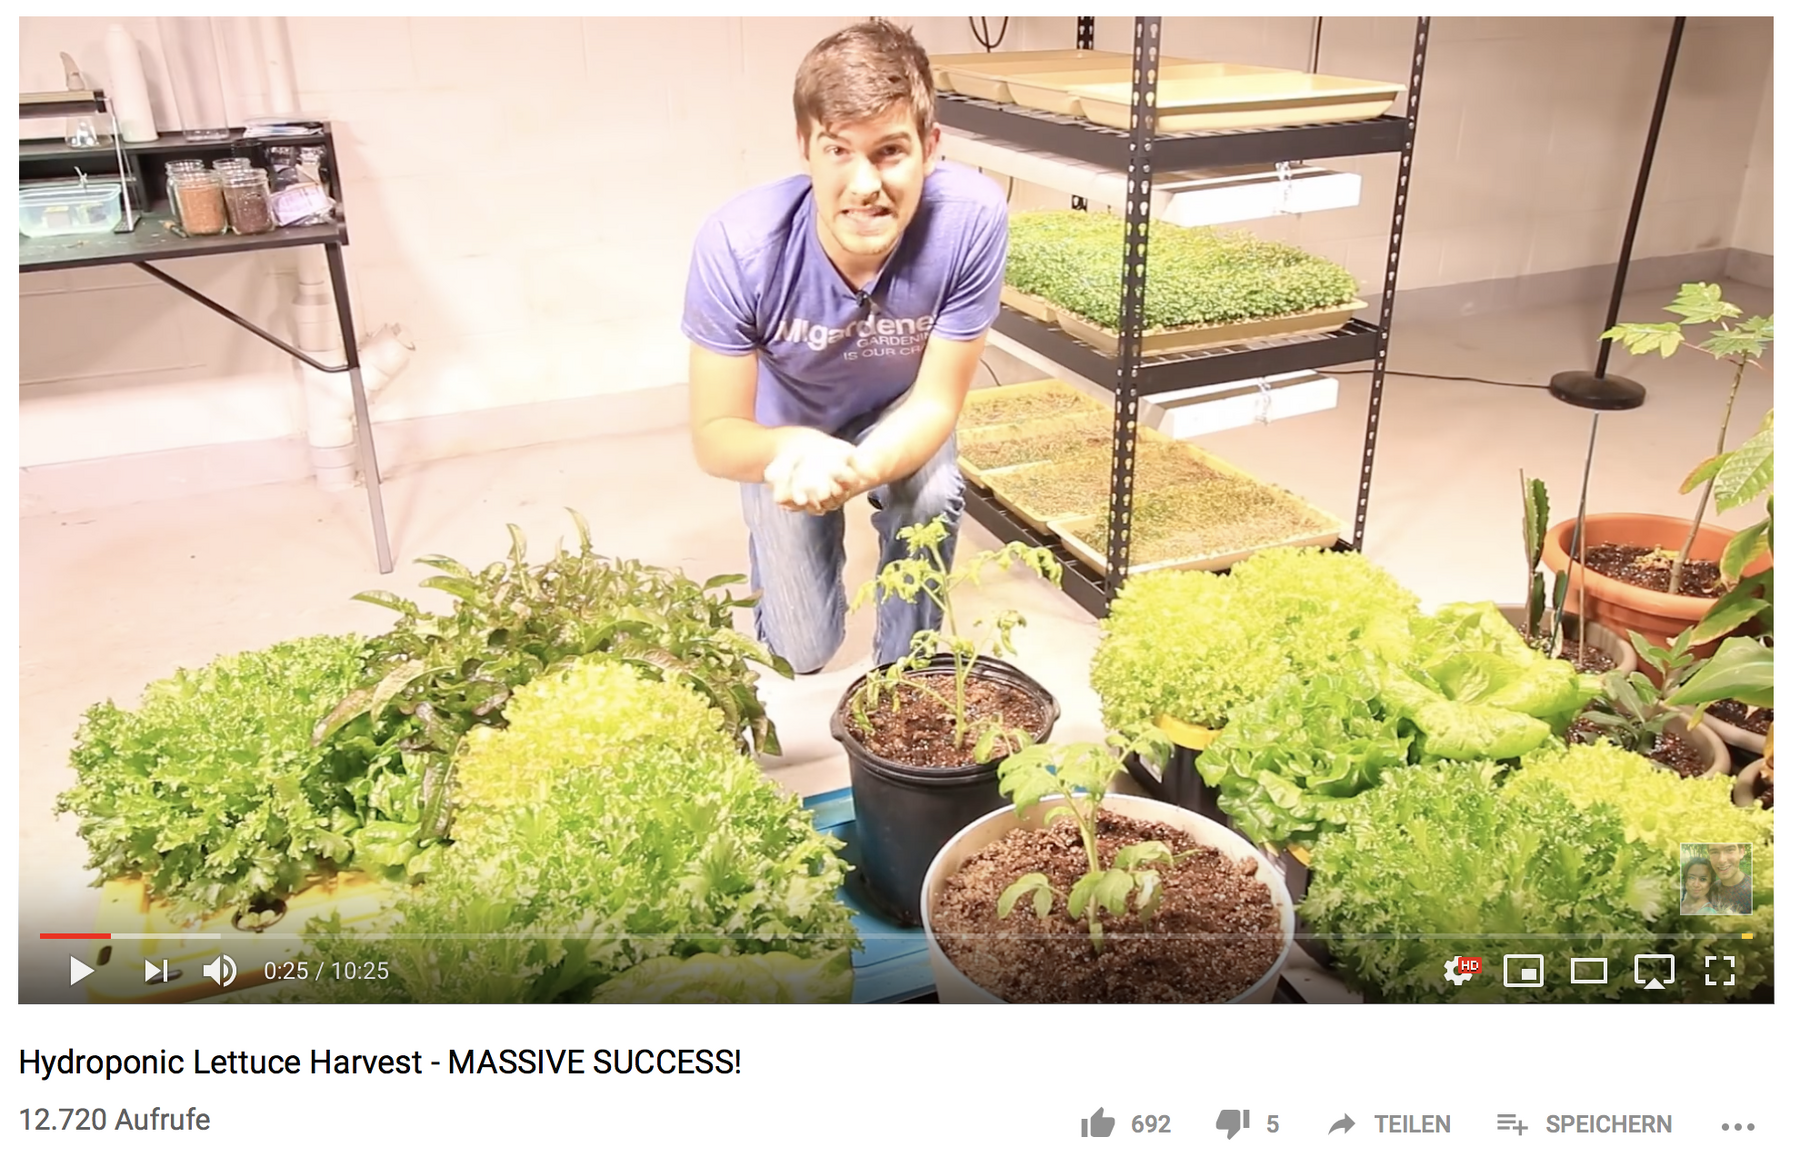Screen dimensions: 1800x1167
Task: Click the video frame to toggle playback
Action: click(896, 470)
